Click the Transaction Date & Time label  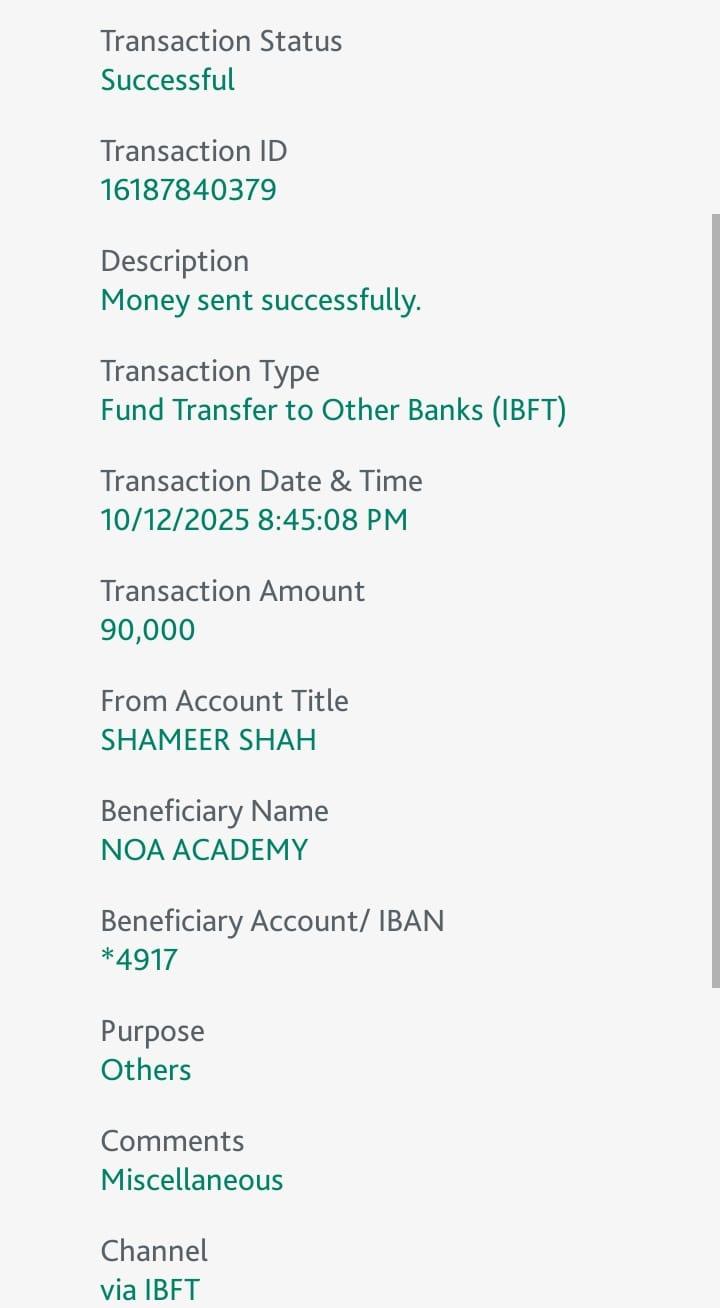(261, 481)
